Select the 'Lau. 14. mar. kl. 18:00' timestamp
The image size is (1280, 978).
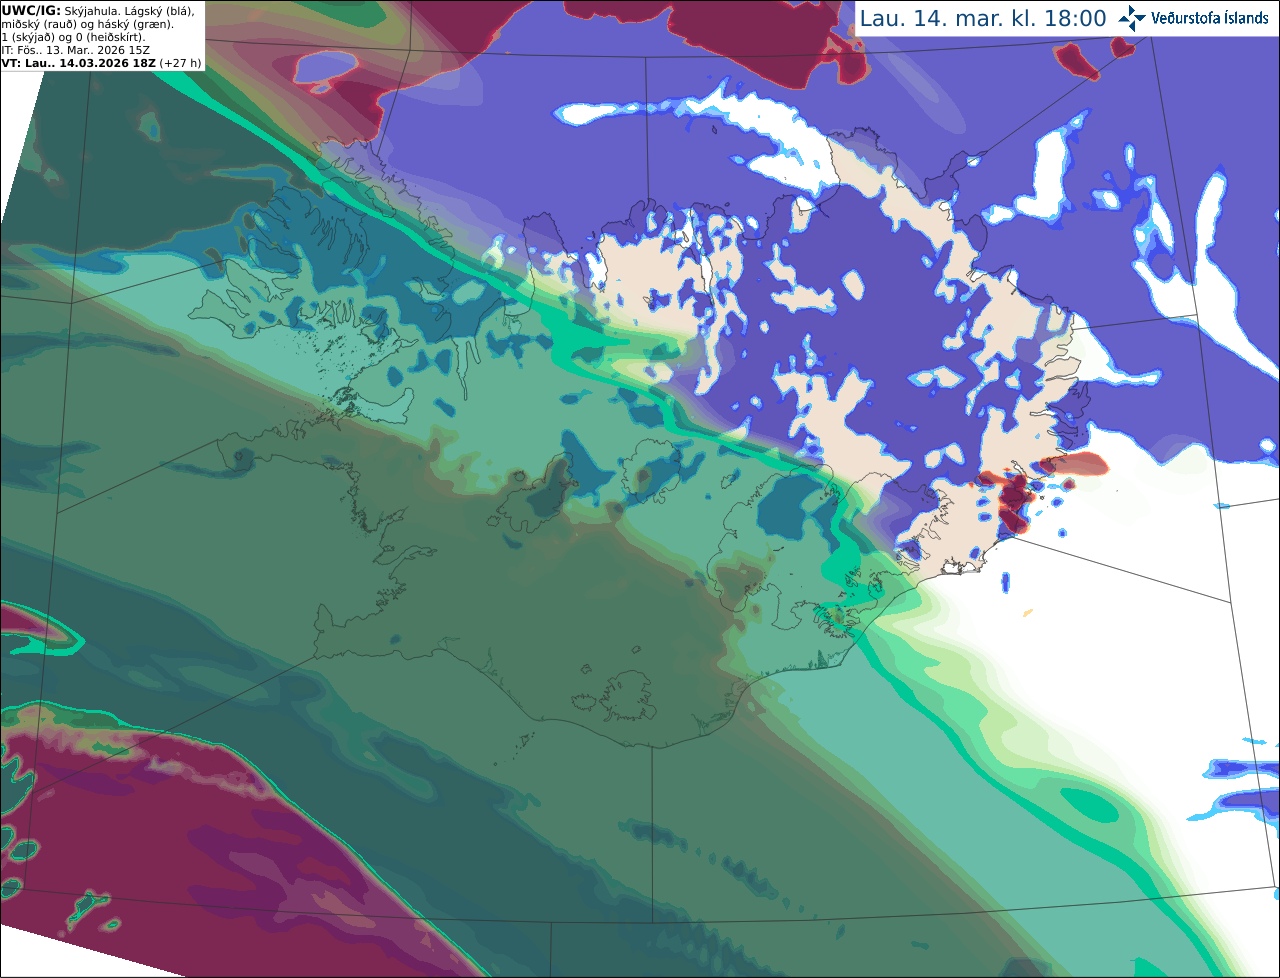983,19
